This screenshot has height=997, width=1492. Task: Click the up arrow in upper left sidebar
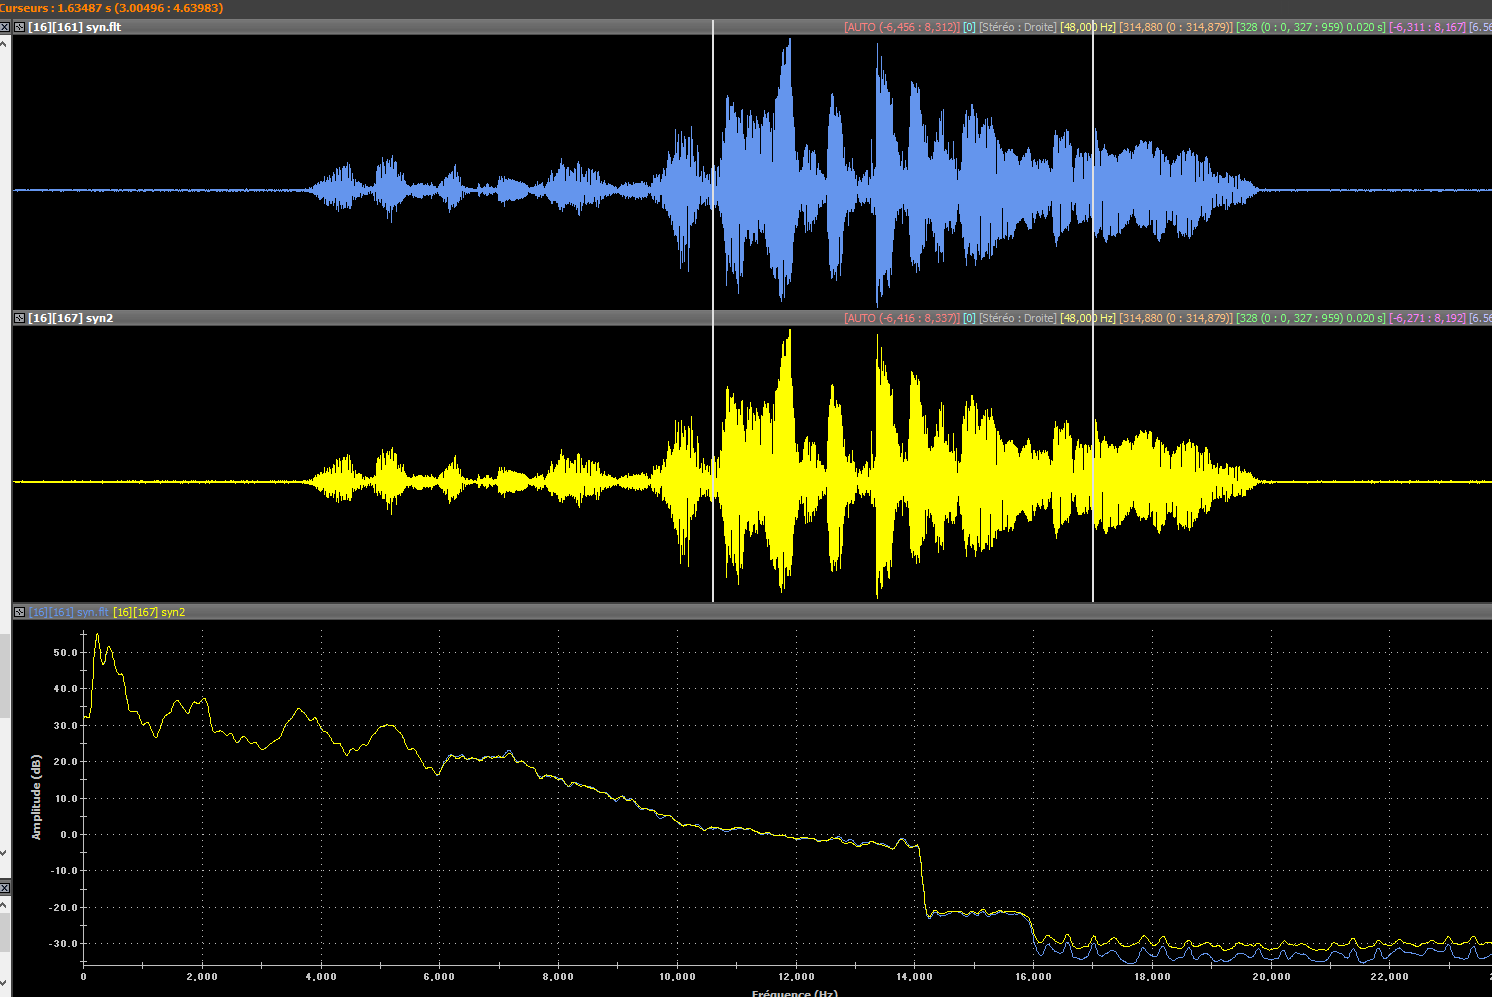[x=5, y=43]
